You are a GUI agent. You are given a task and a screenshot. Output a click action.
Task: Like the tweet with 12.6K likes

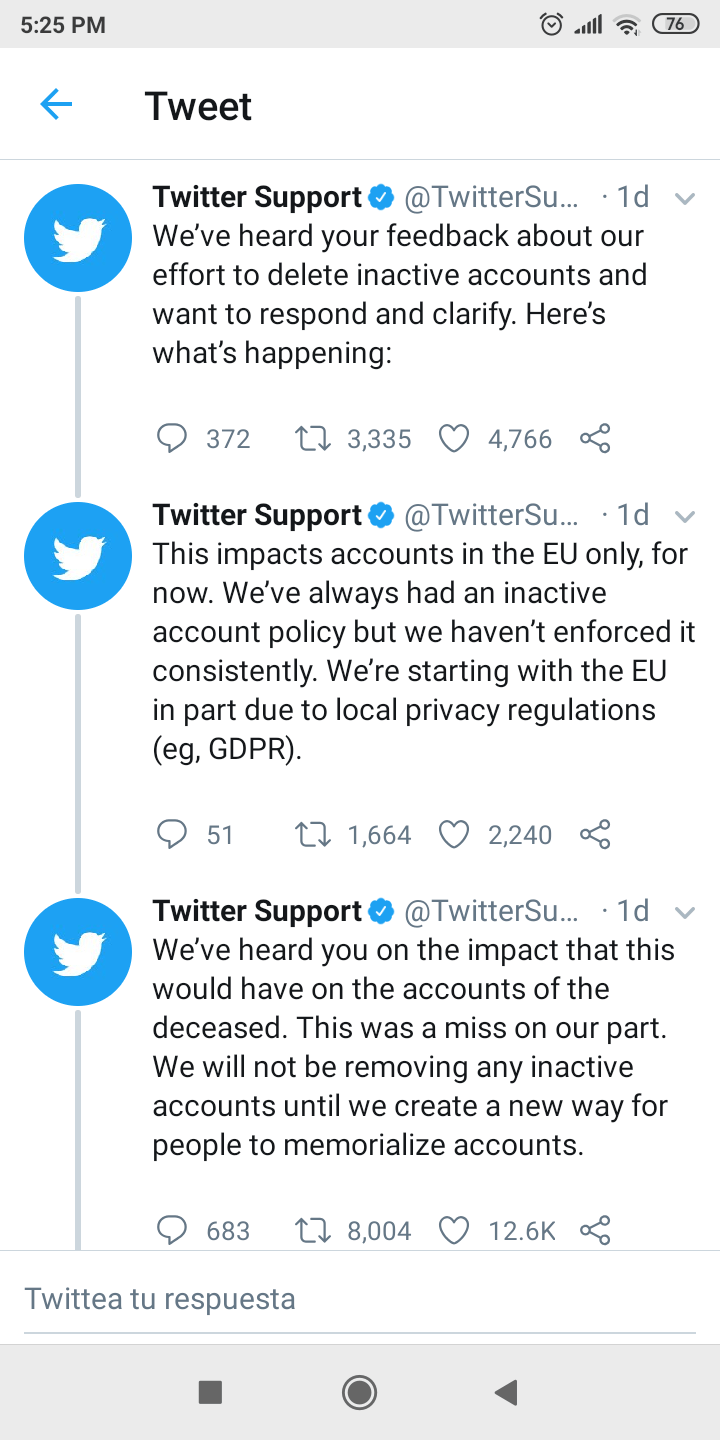click(455, 1230)
